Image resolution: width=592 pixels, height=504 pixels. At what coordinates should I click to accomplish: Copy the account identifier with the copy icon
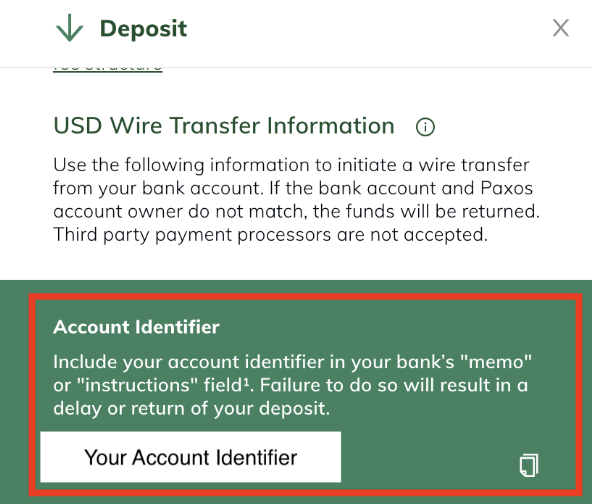tap(529, 465)
